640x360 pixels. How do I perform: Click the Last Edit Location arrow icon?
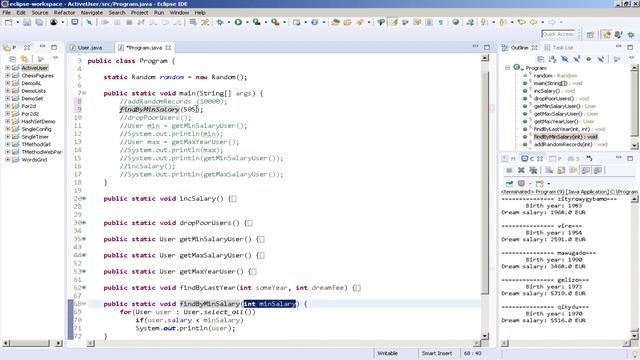click(x=521, y=22)
